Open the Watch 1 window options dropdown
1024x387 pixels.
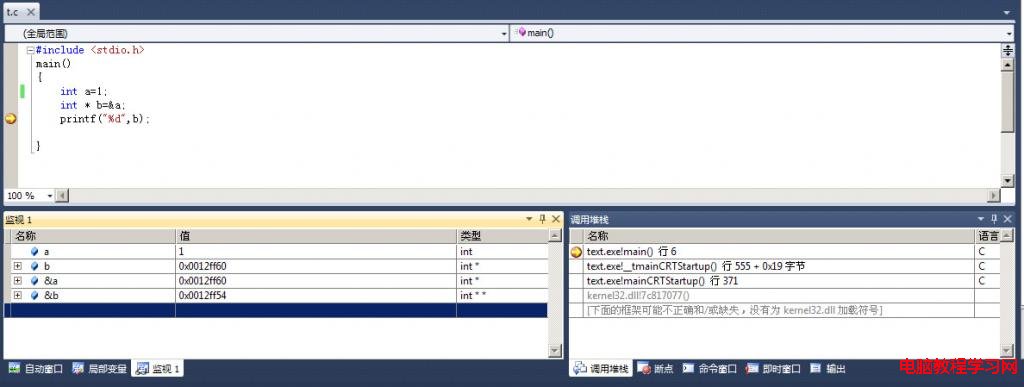click(x=529, y=219)
